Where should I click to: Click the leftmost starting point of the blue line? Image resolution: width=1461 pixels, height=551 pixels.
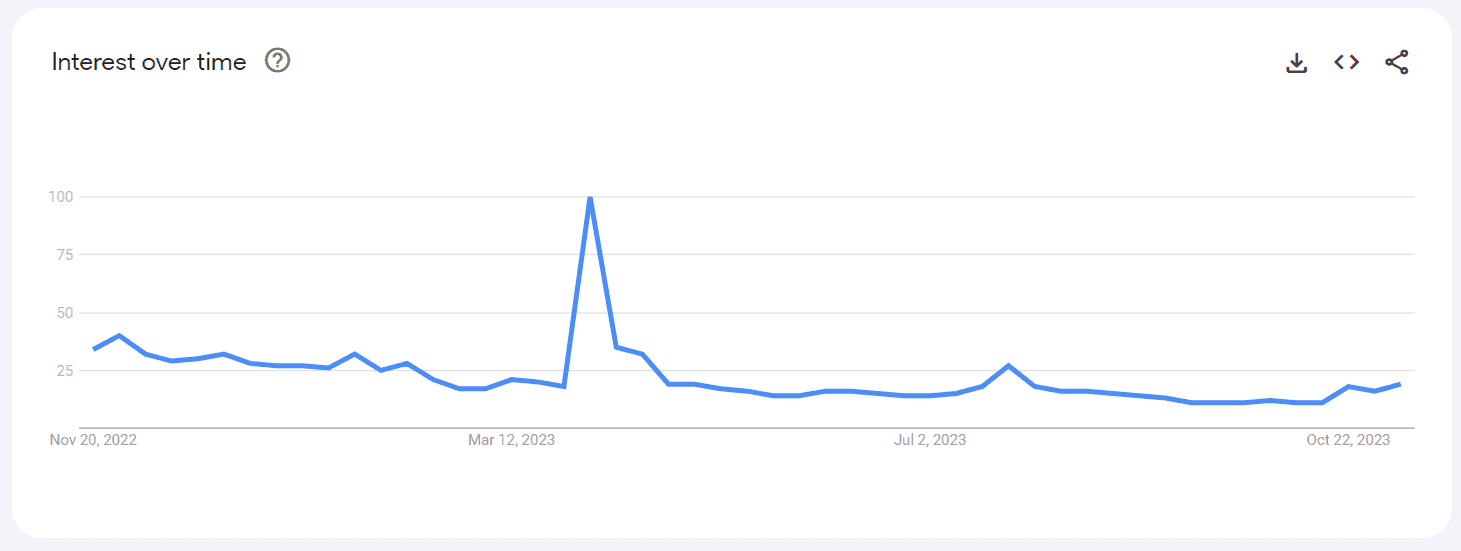pyautogui.click(x=94, y=349)
